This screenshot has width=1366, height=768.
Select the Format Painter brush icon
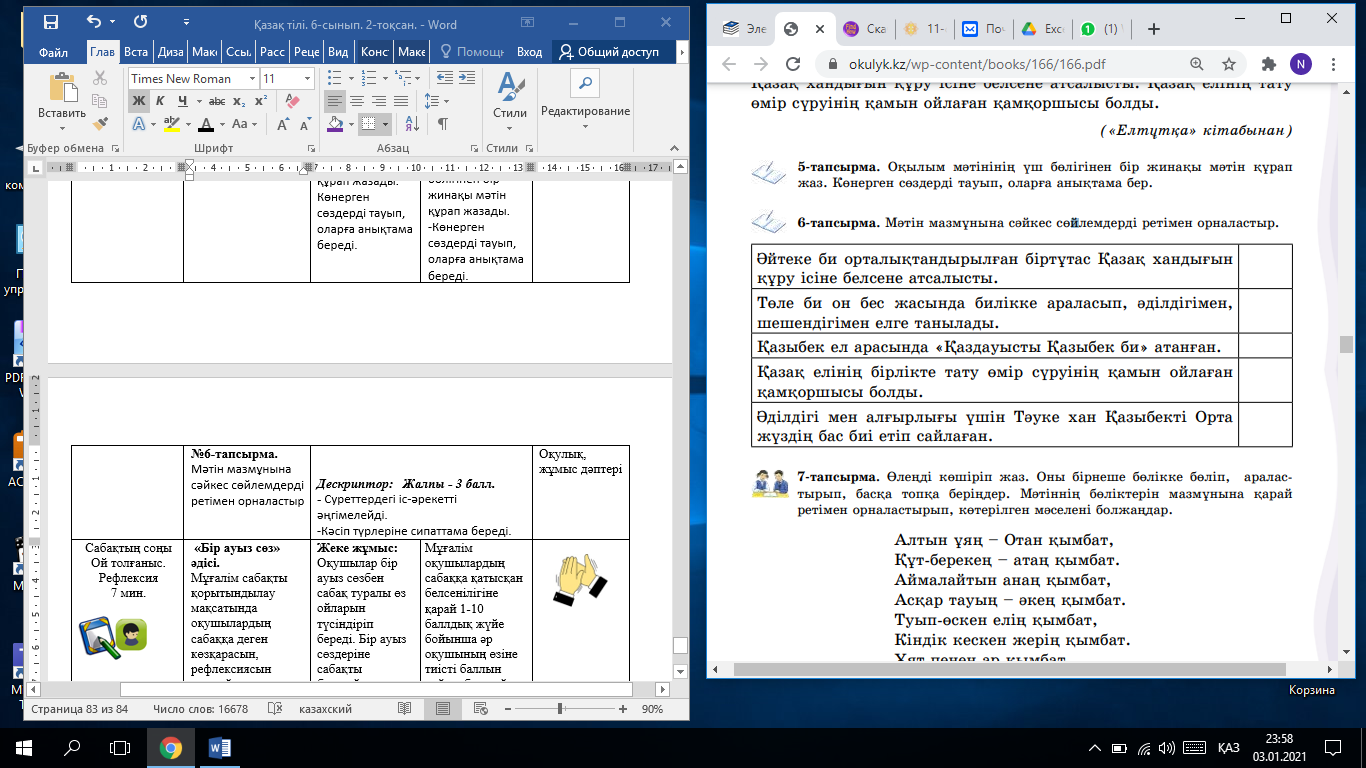(x=100, y=122)
